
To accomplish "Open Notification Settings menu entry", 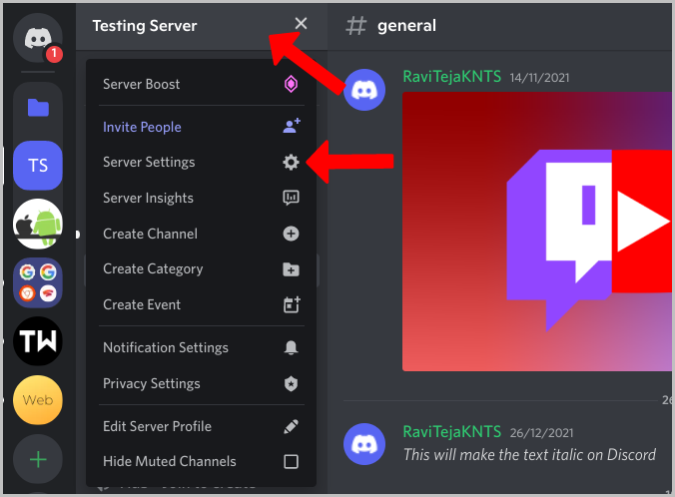I will (201, 348).
